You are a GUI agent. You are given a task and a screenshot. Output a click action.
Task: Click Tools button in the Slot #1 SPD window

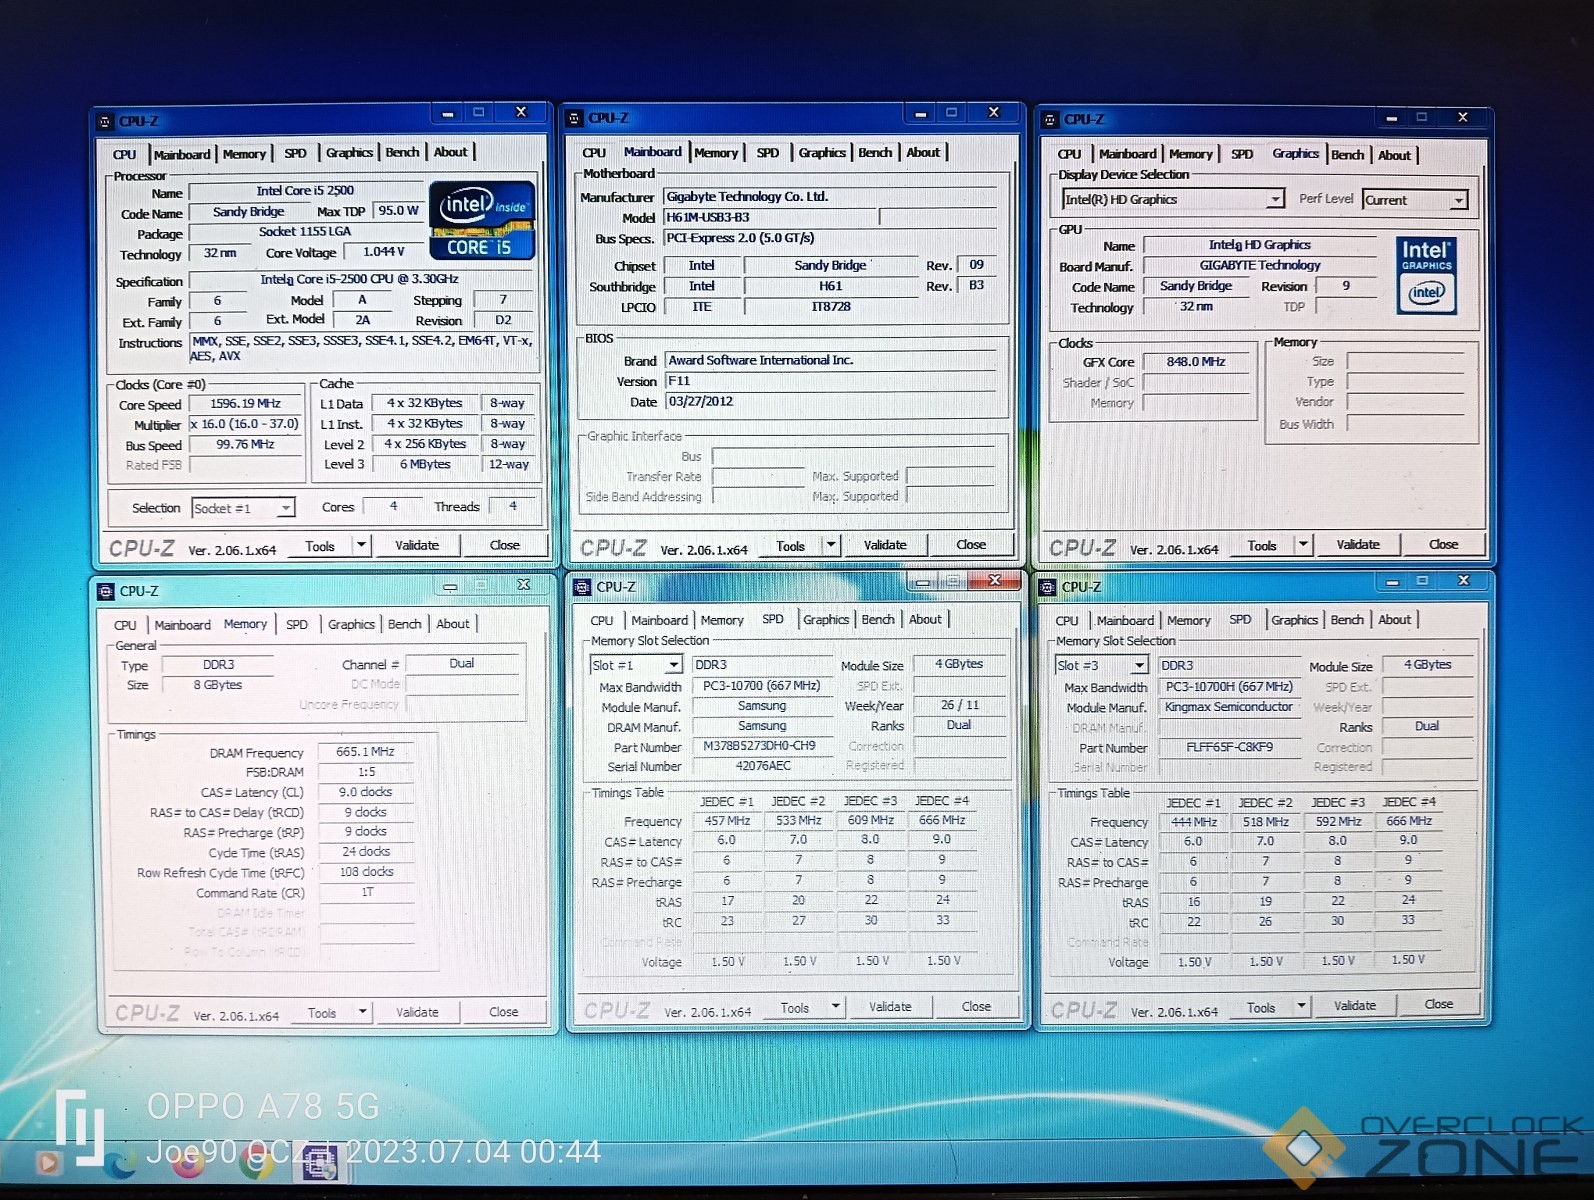[x=794, y=1007]
